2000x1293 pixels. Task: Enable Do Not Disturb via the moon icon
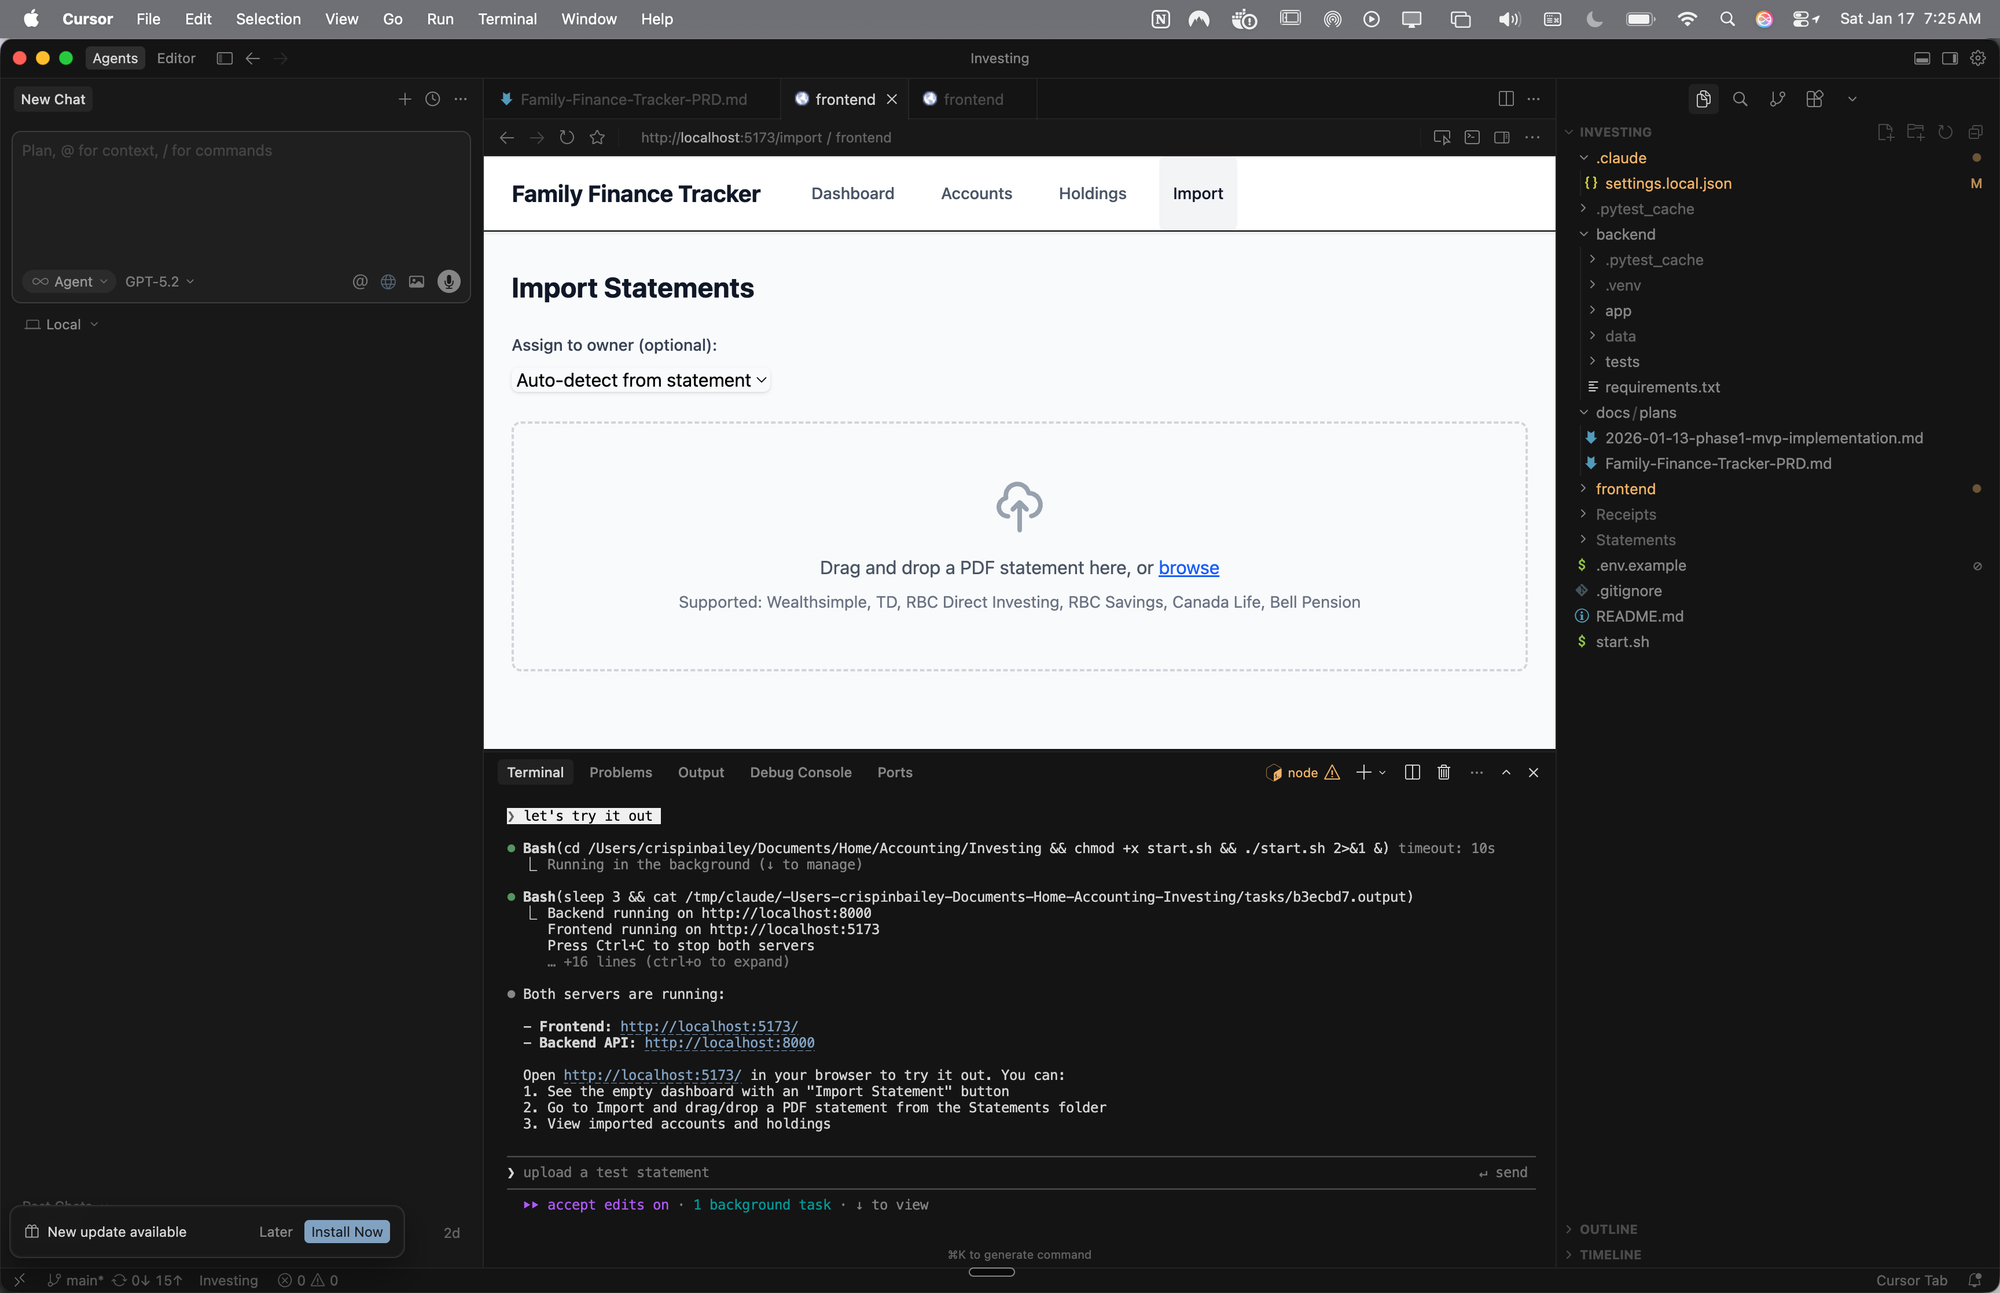[1594, 18]
